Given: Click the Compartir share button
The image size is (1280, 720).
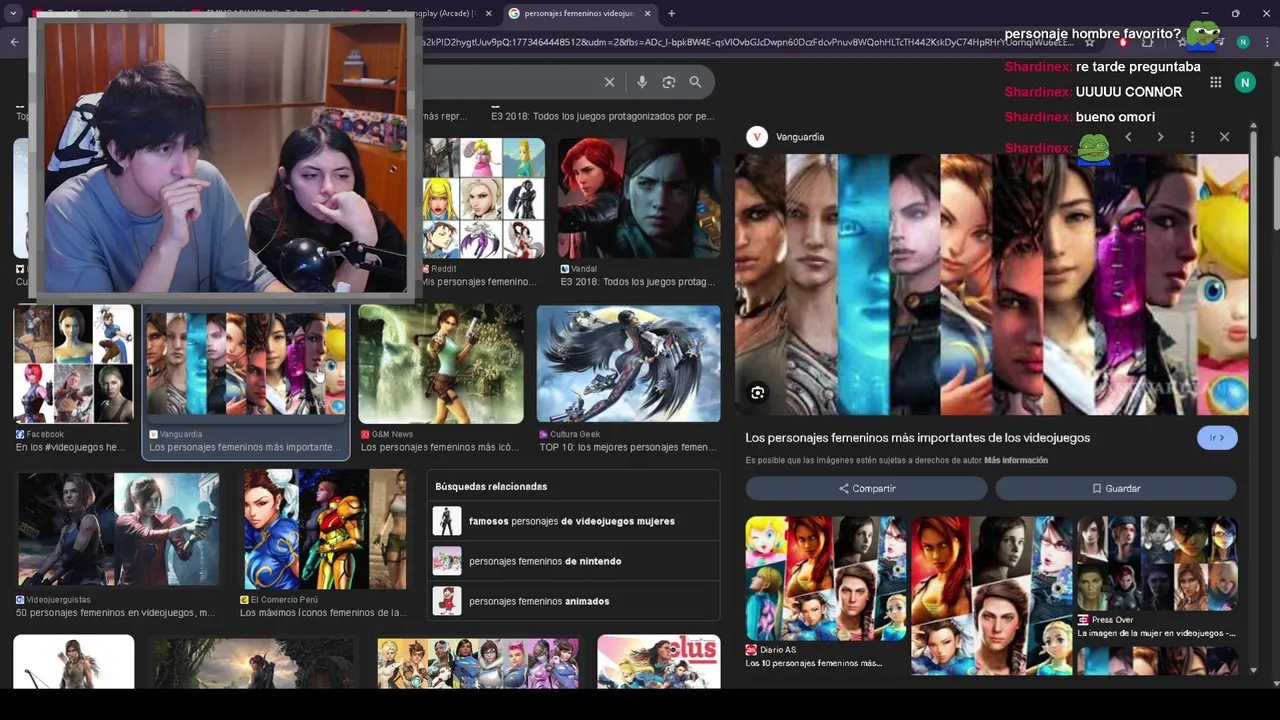Looking at the screenshot, I should click(x=866, y=488).
